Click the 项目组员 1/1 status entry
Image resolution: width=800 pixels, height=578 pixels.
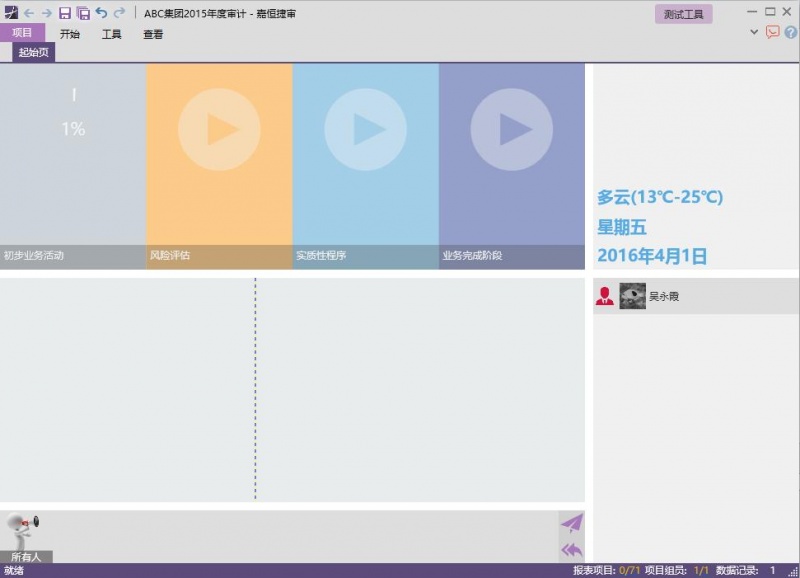(x=677, y=570)
